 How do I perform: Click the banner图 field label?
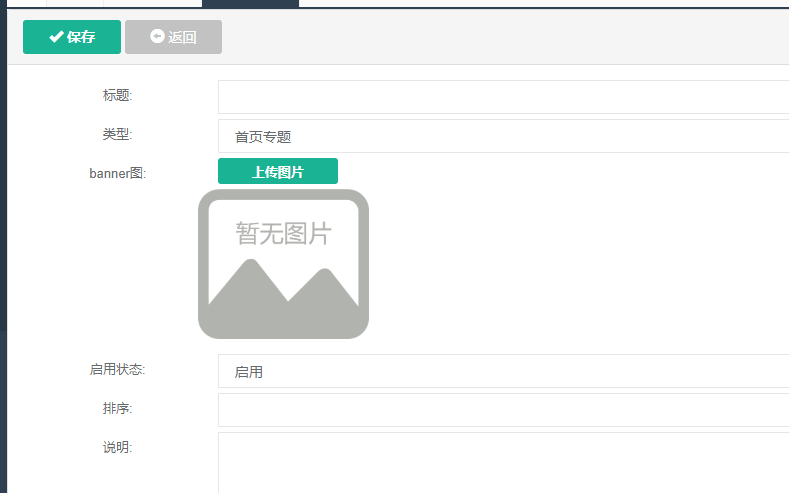pos(118,174)
